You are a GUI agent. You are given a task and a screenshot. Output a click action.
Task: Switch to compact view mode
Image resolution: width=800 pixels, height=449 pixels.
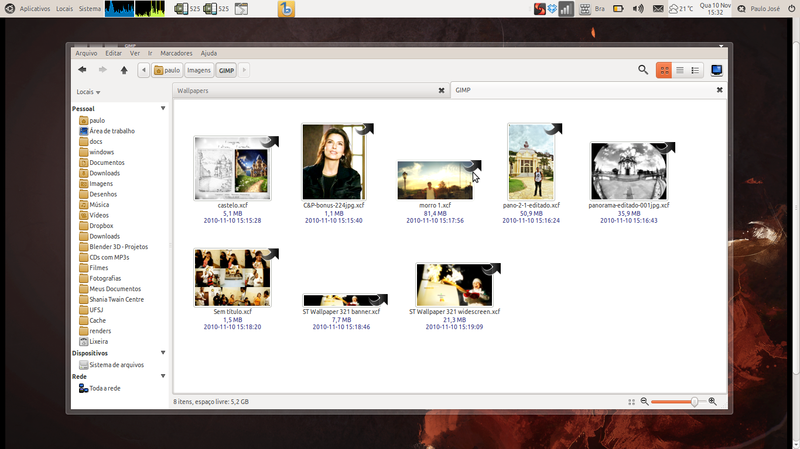(x=695, y=70)
